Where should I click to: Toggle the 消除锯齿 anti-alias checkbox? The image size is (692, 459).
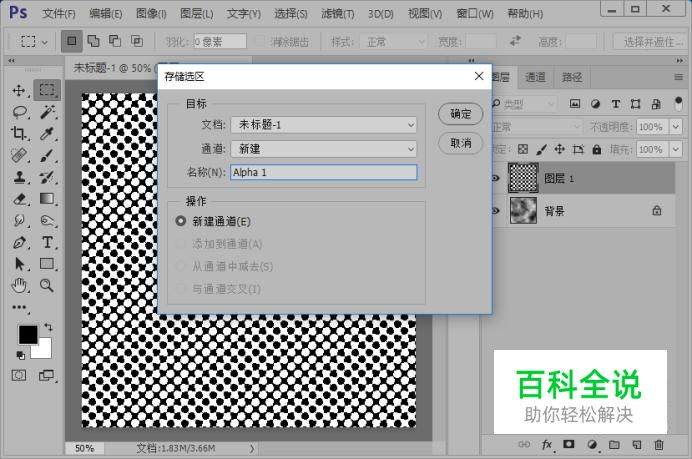coord(260,41)
